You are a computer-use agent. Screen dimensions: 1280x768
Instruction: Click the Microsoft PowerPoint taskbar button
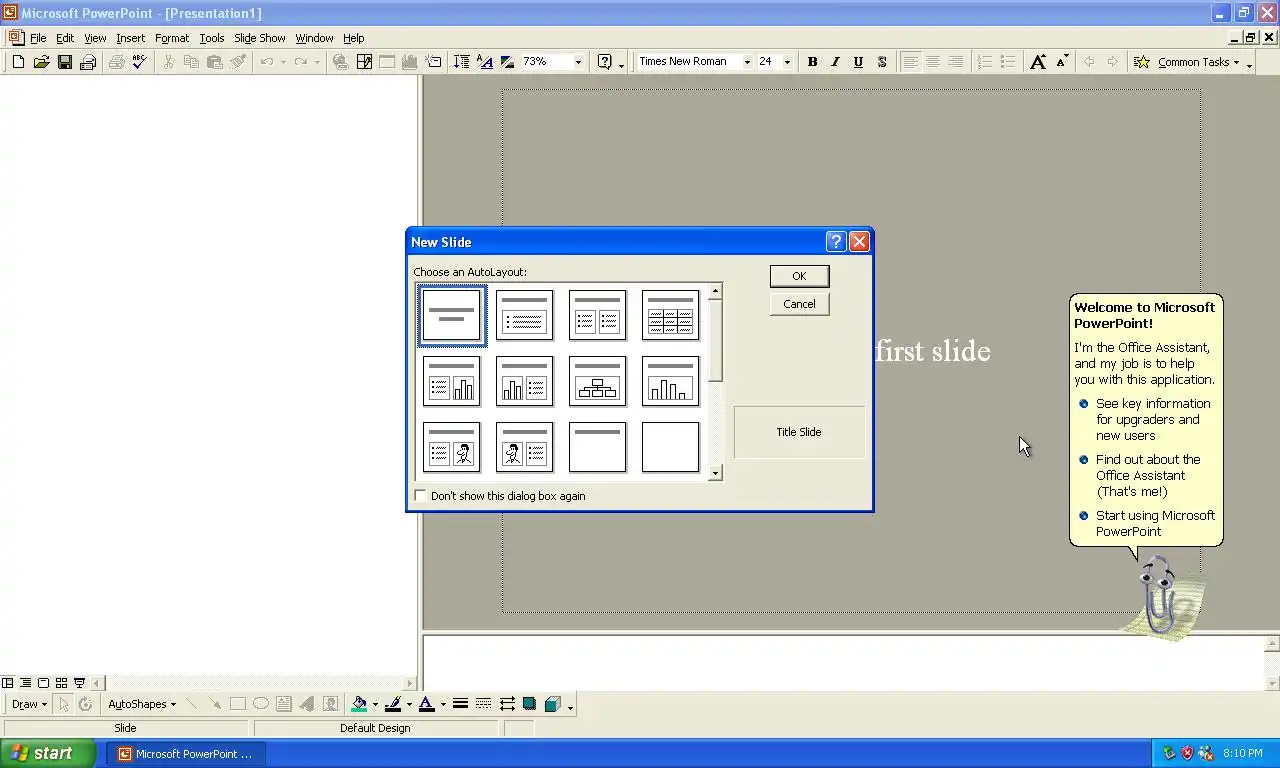(186, 754)
